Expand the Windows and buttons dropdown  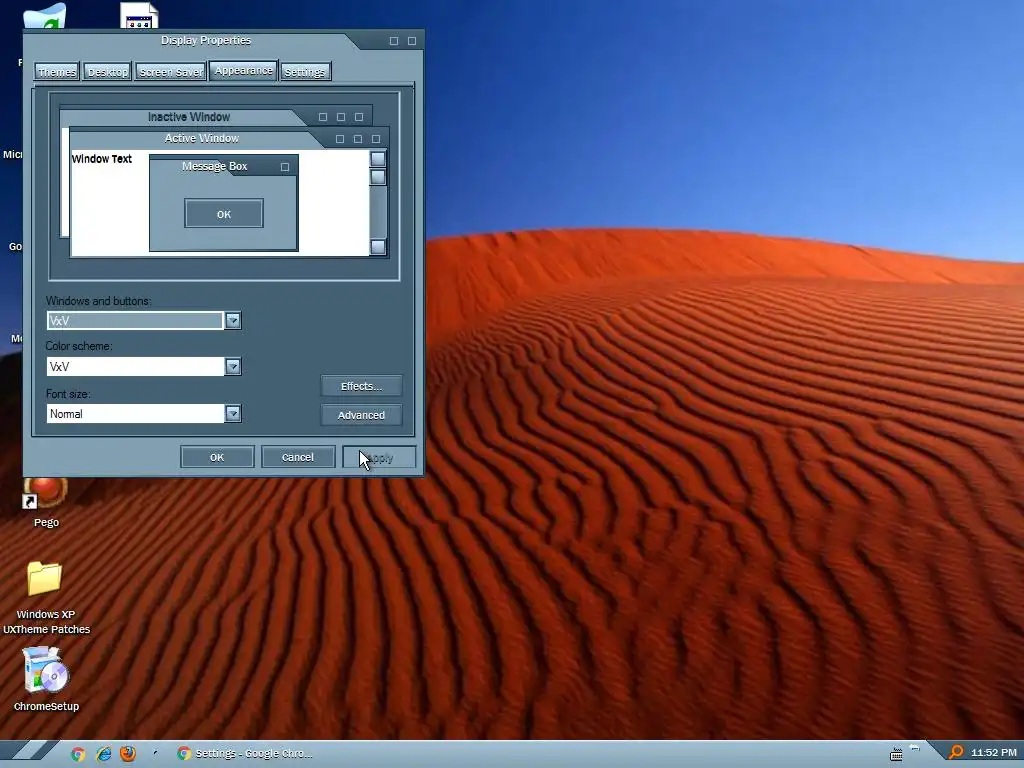233,321
